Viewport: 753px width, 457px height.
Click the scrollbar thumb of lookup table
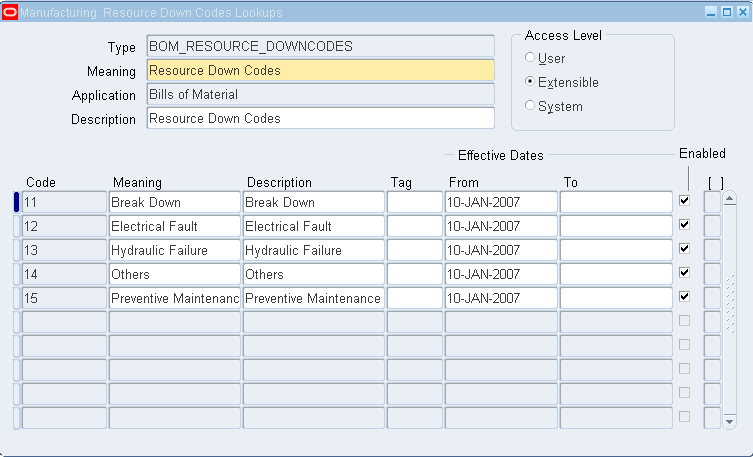730,303
